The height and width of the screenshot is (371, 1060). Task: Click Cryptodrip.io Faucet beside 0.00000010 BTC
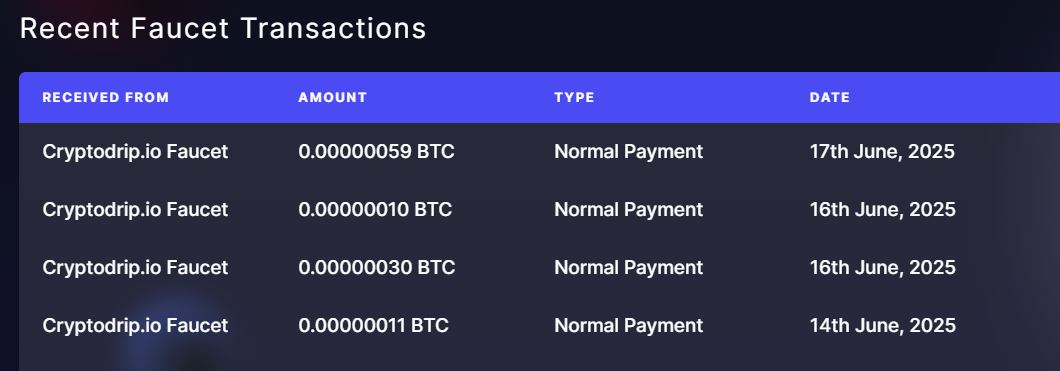(135, 209)
